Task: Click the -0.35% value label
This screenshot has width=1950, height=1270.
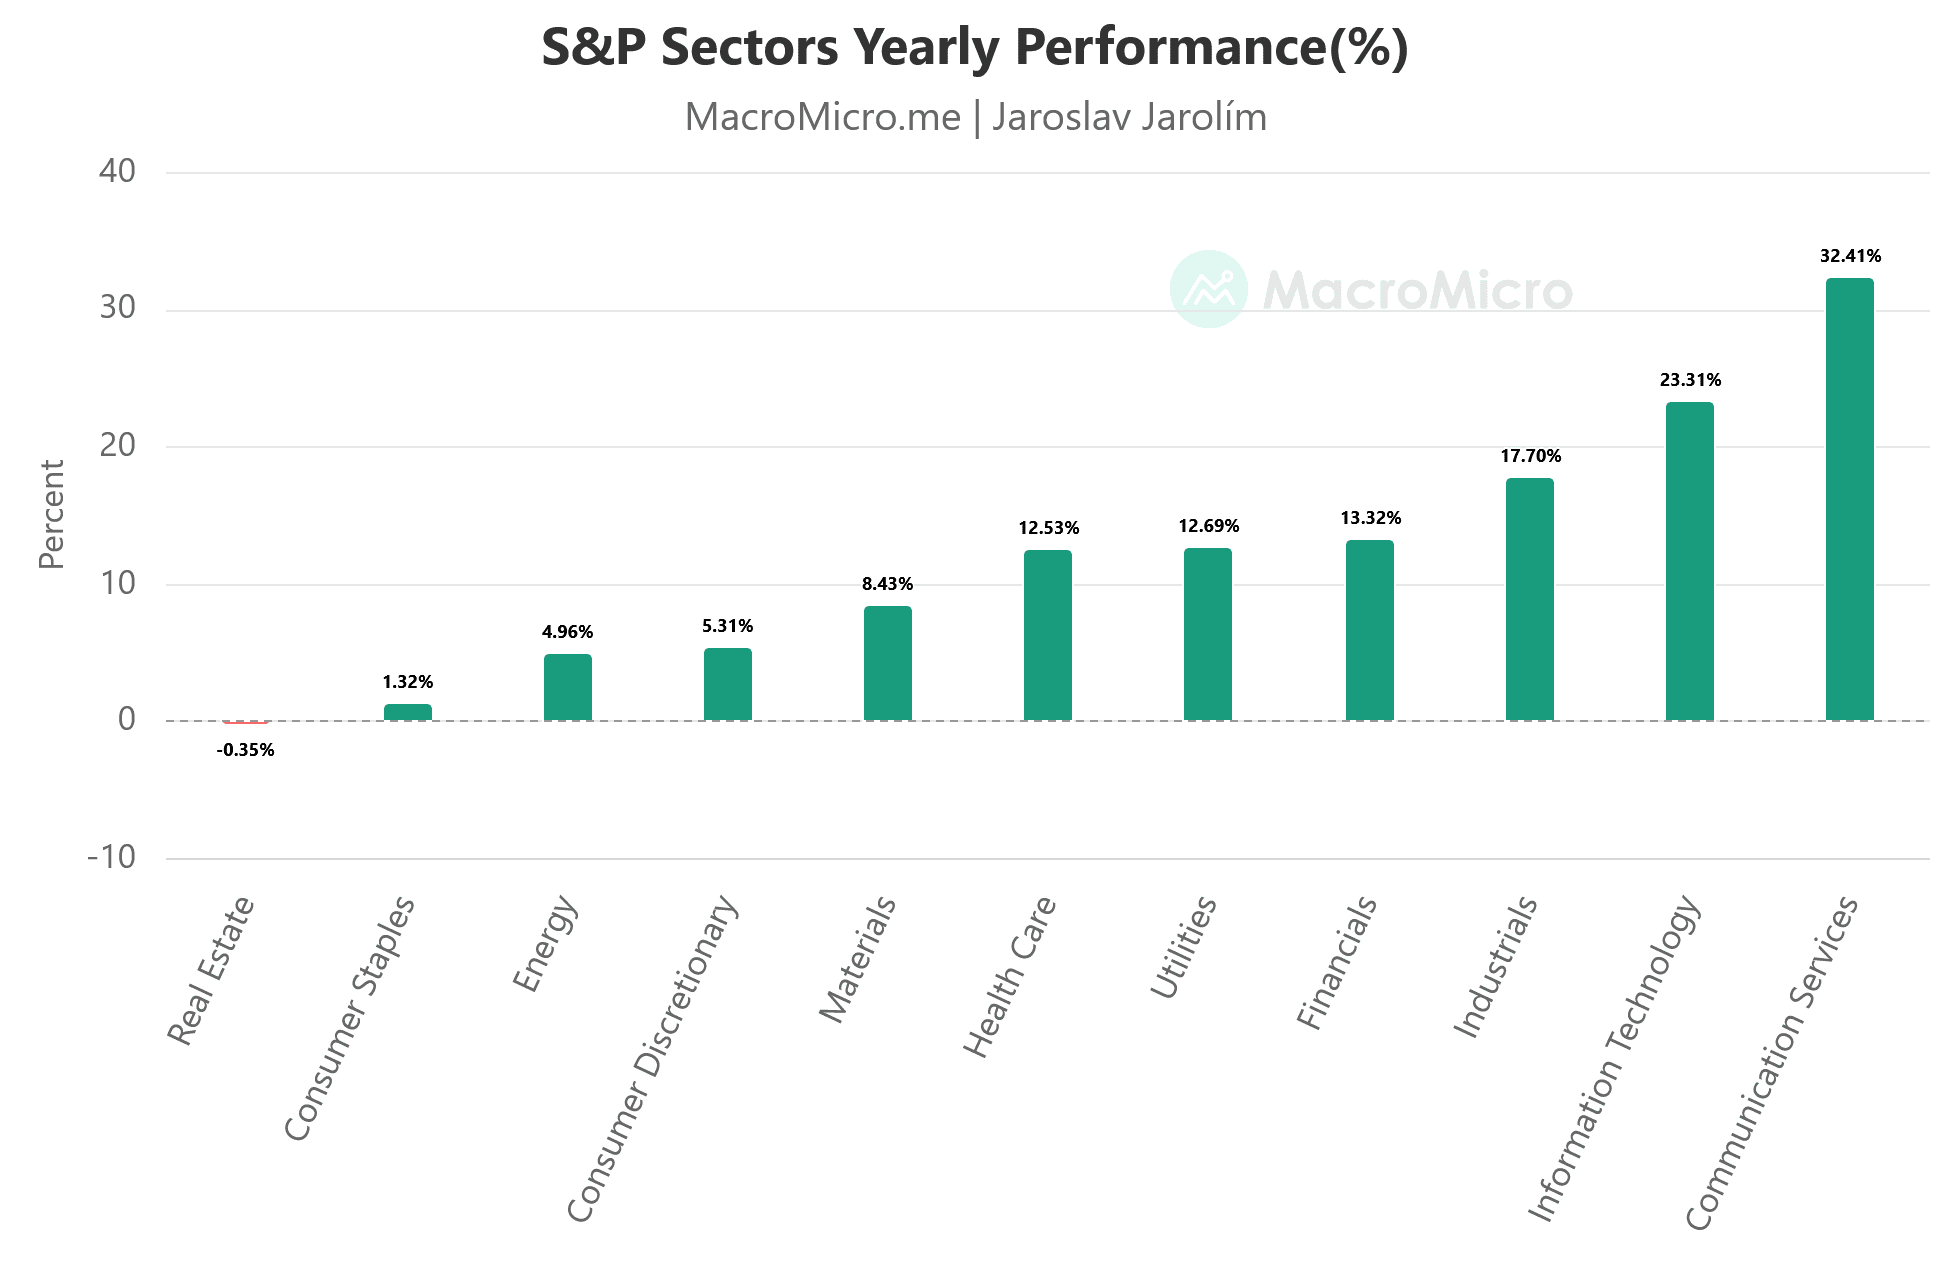Action: 245,750
